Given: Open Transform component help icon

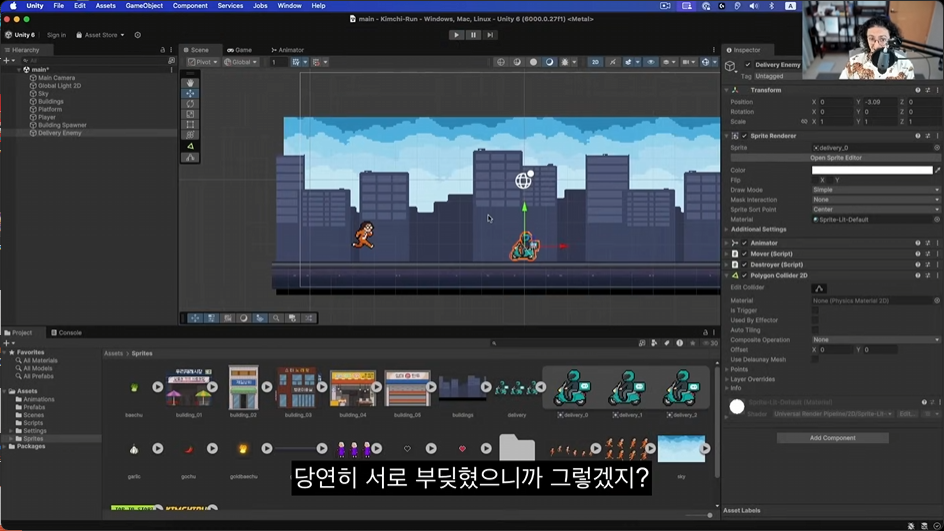Looking at the screenshot, I should (x=918, y=90).
